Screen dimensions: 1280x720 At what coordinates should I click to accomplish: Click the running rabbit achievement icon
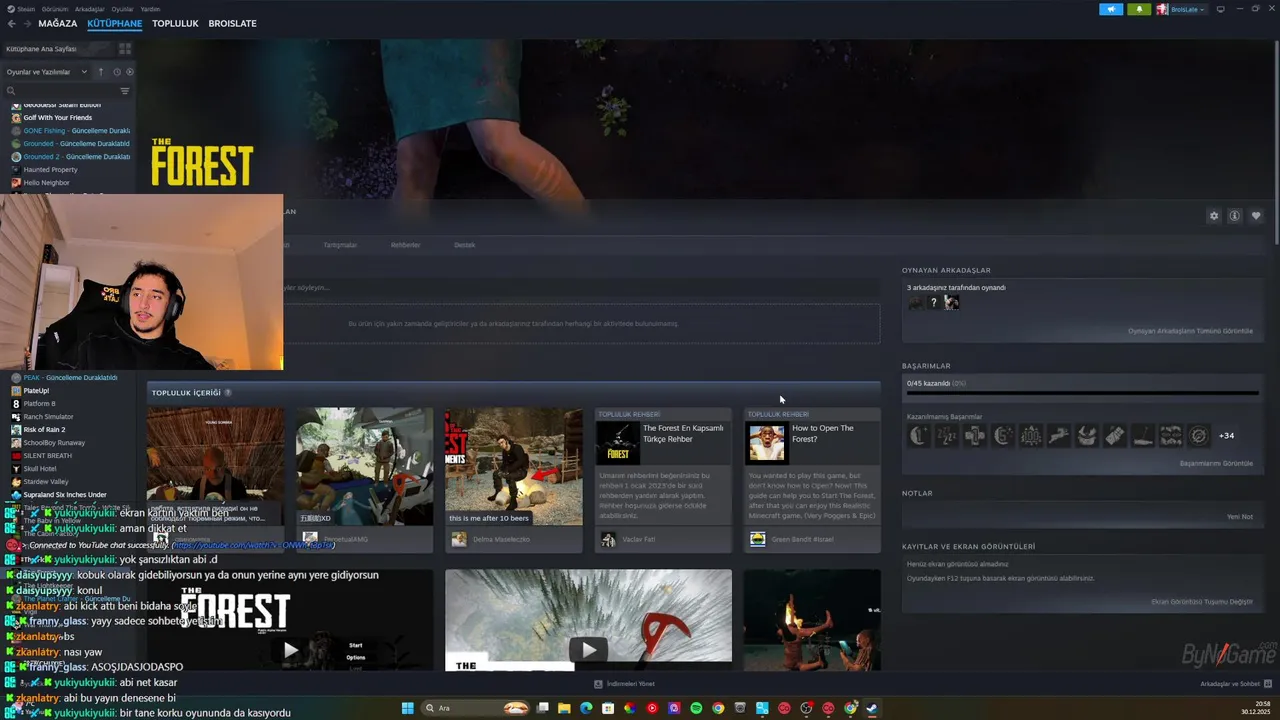[x=1058, y=435]
